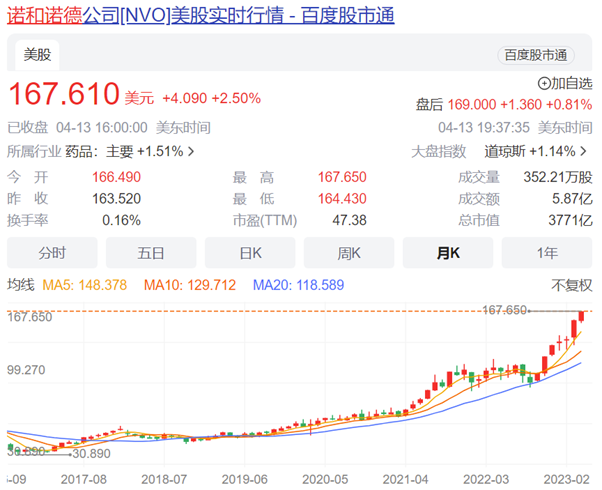The width and height of the screenshot is (602, 490).
Task: Select the 美股 tab
Action: point(37,55)
